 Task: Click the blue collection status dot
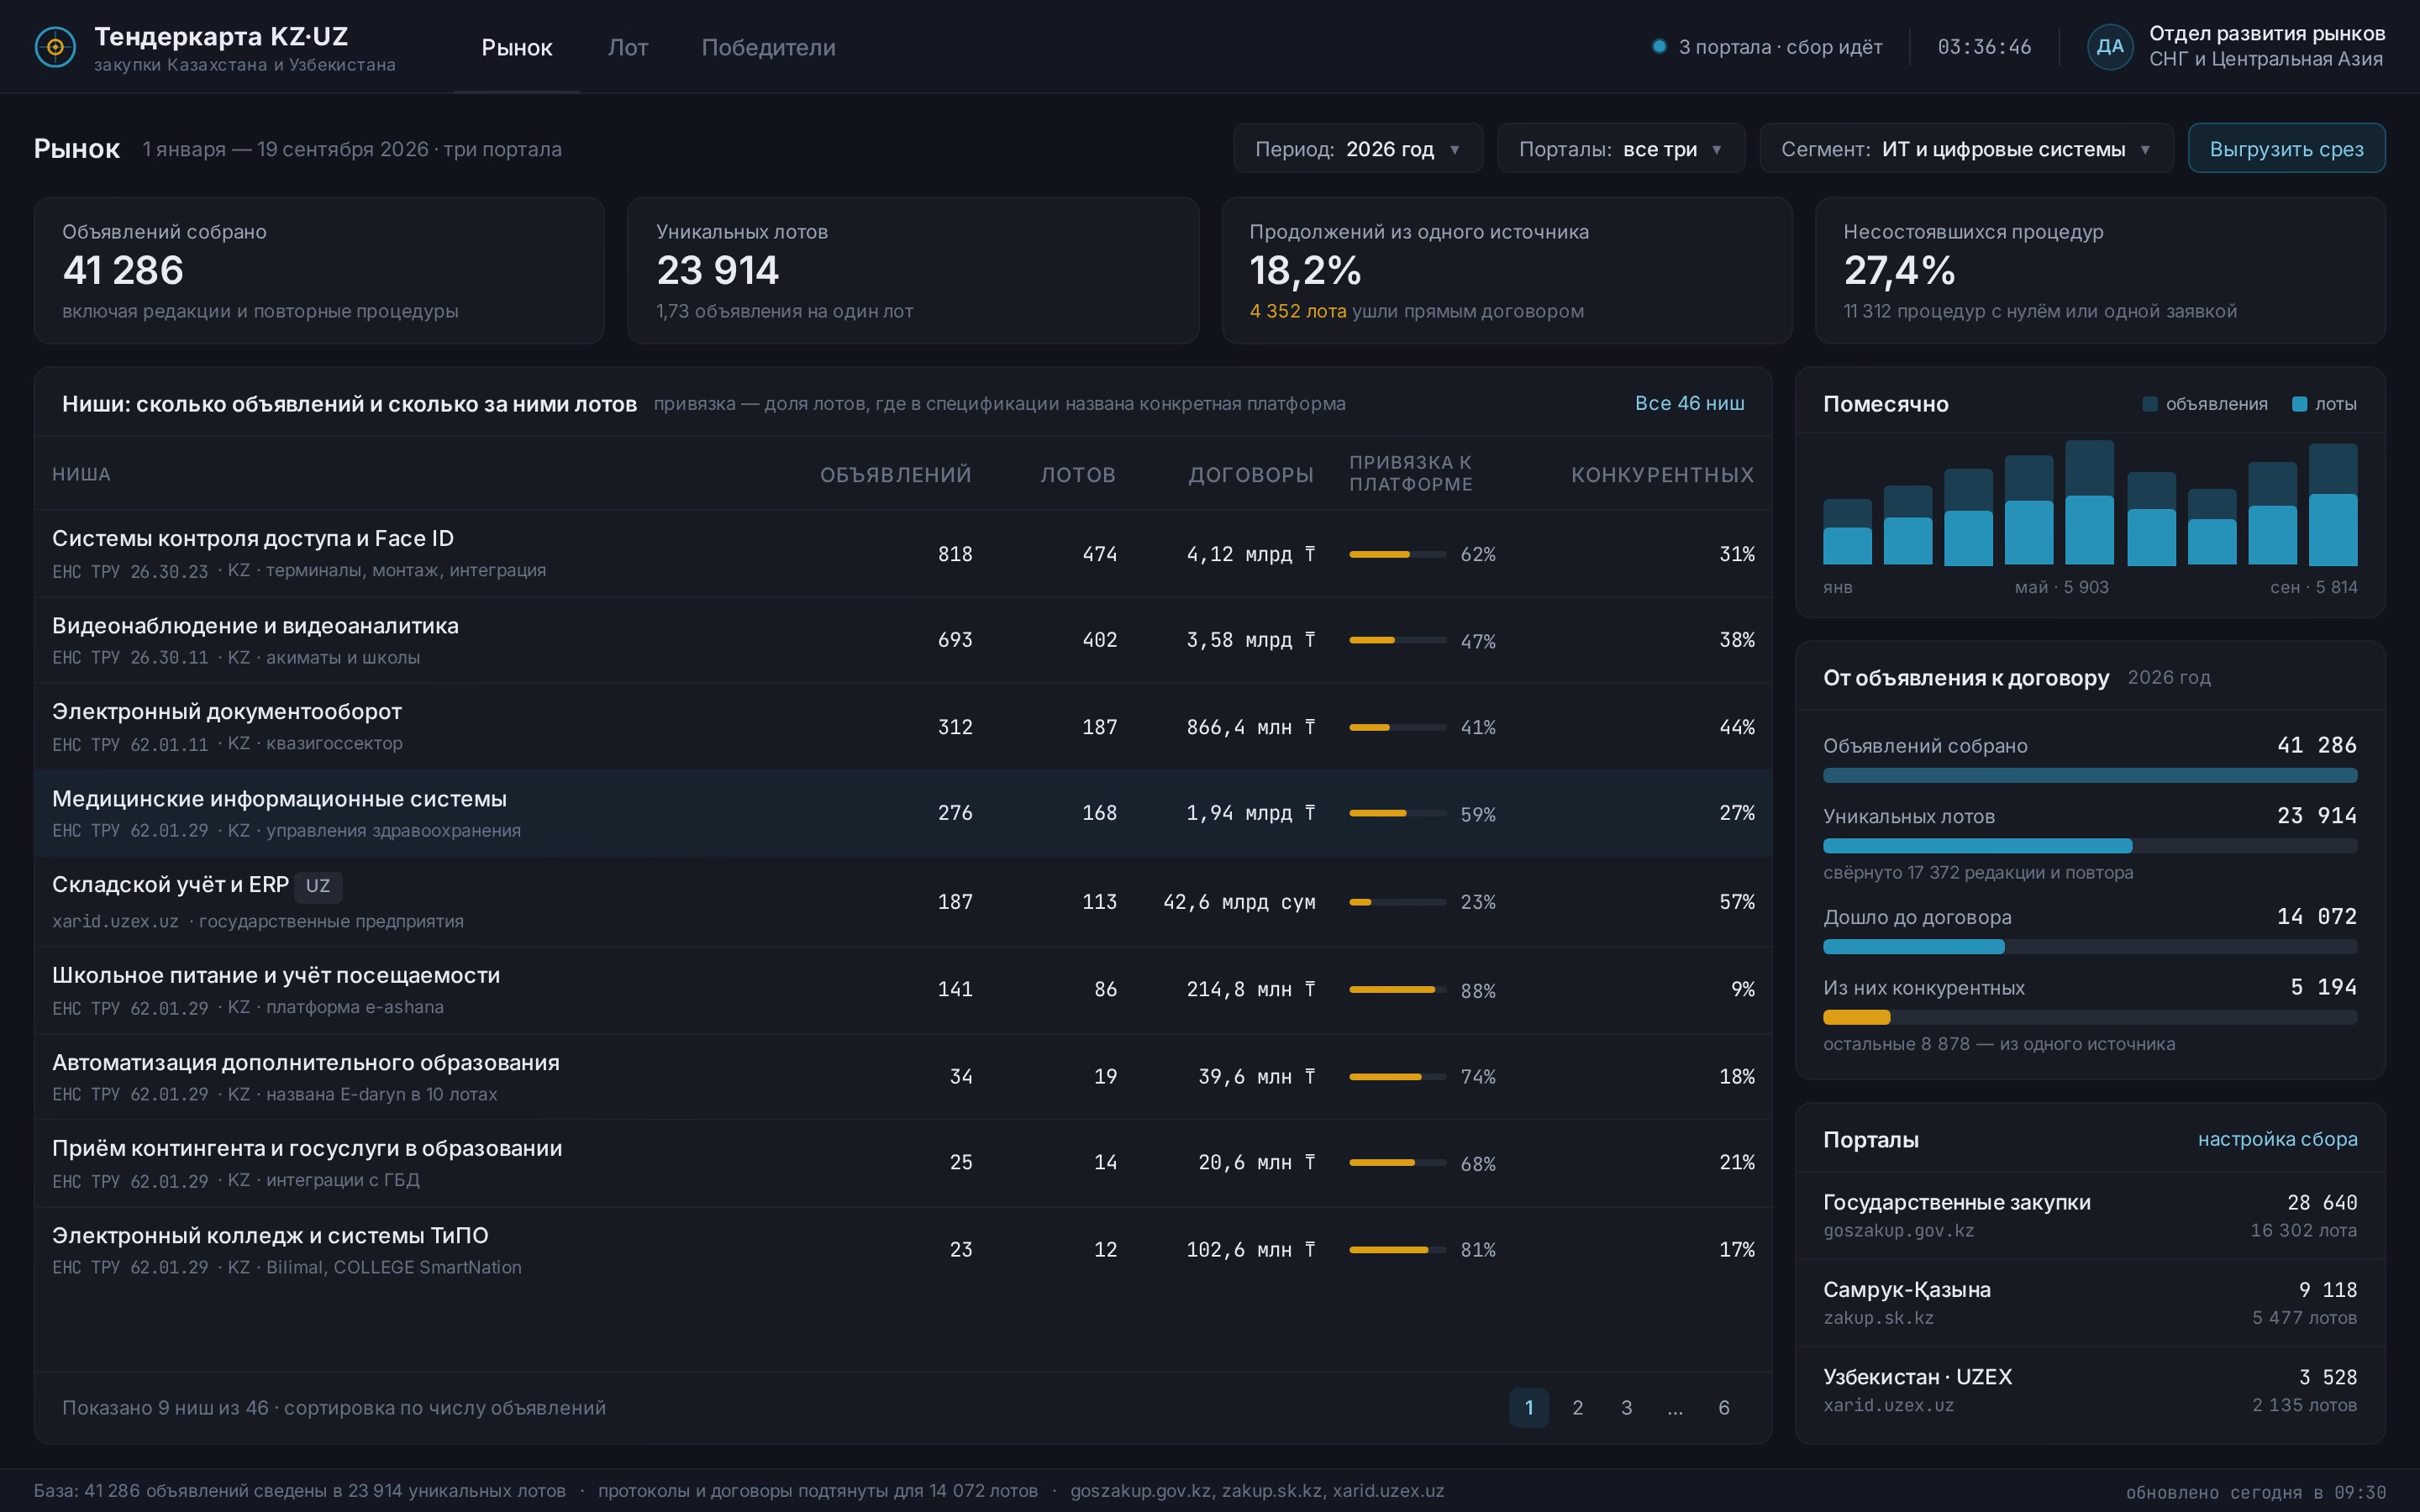pos(1659,46)
